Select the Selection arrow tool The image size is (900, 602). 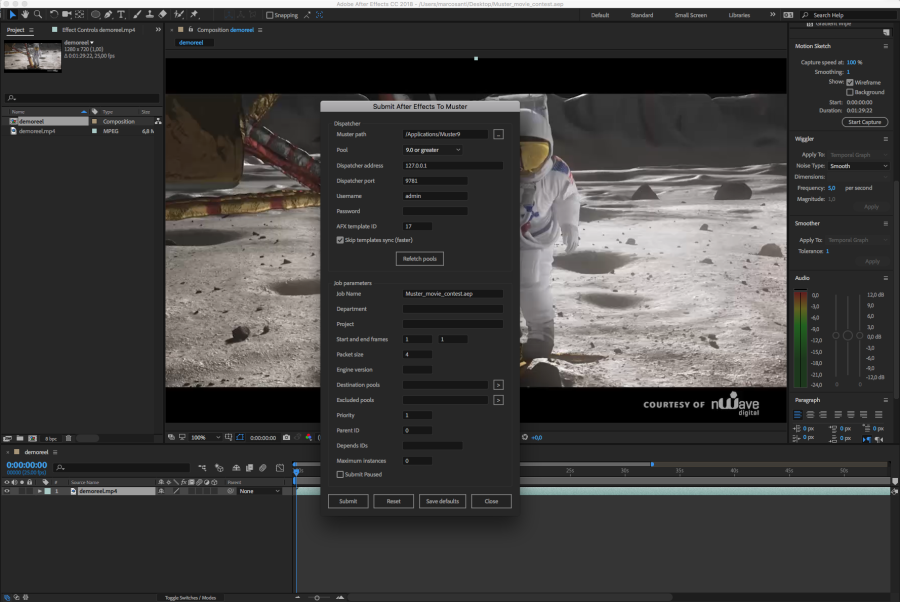[x=13, y=14]
